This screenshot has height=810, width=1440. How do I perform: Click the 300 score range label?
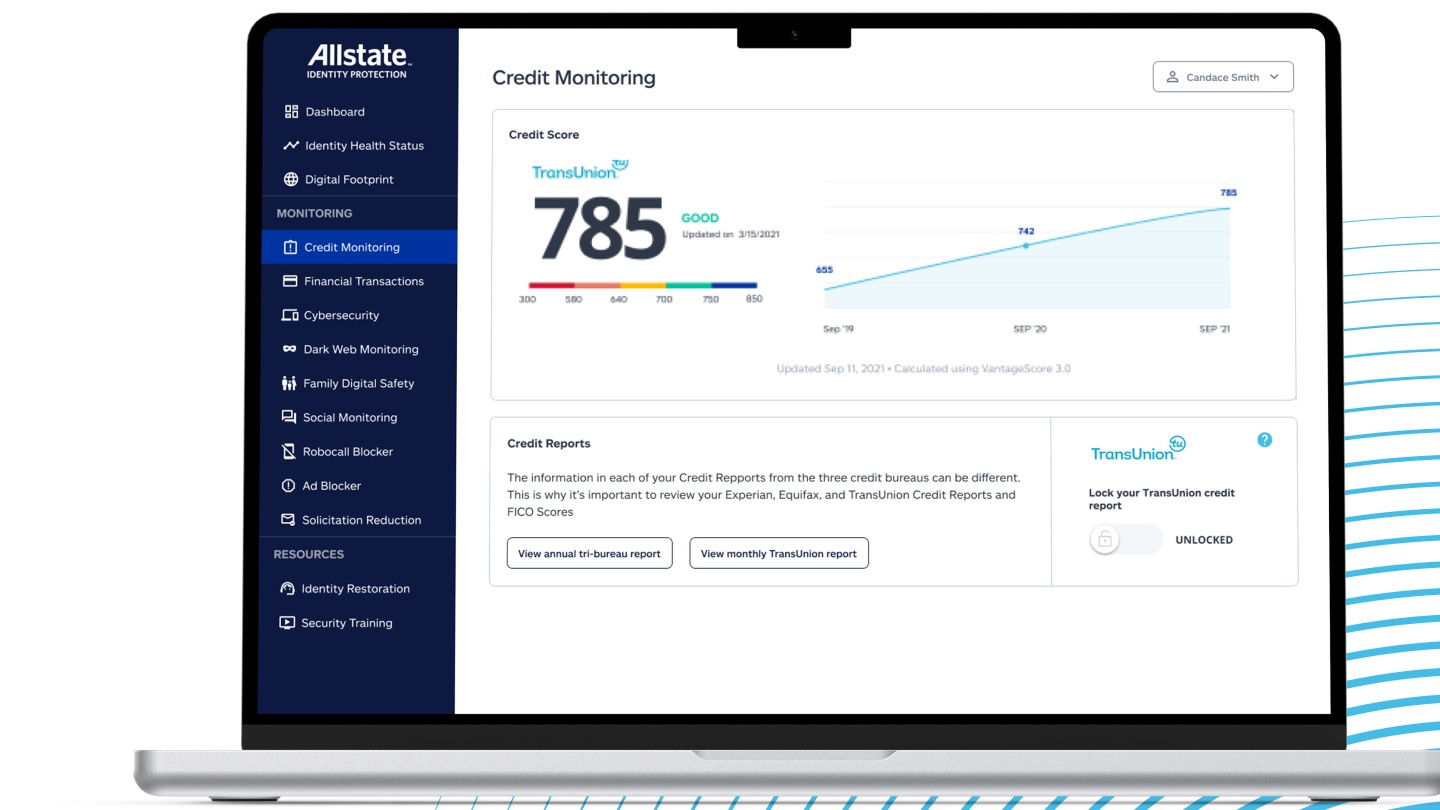527,299
